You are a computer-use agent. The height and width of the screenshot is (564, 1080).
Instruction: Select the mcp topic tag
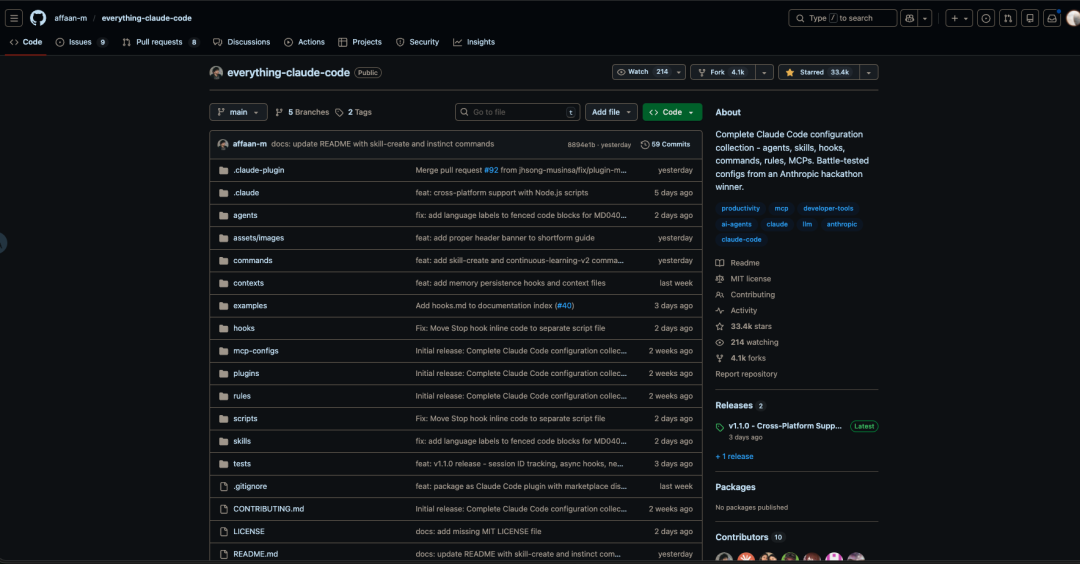pyautogui.click(x=781, y=209)
